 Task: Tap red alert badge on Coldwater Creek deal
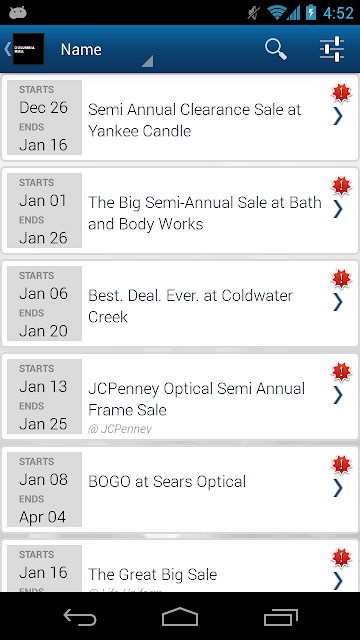[x=341, y=279]
